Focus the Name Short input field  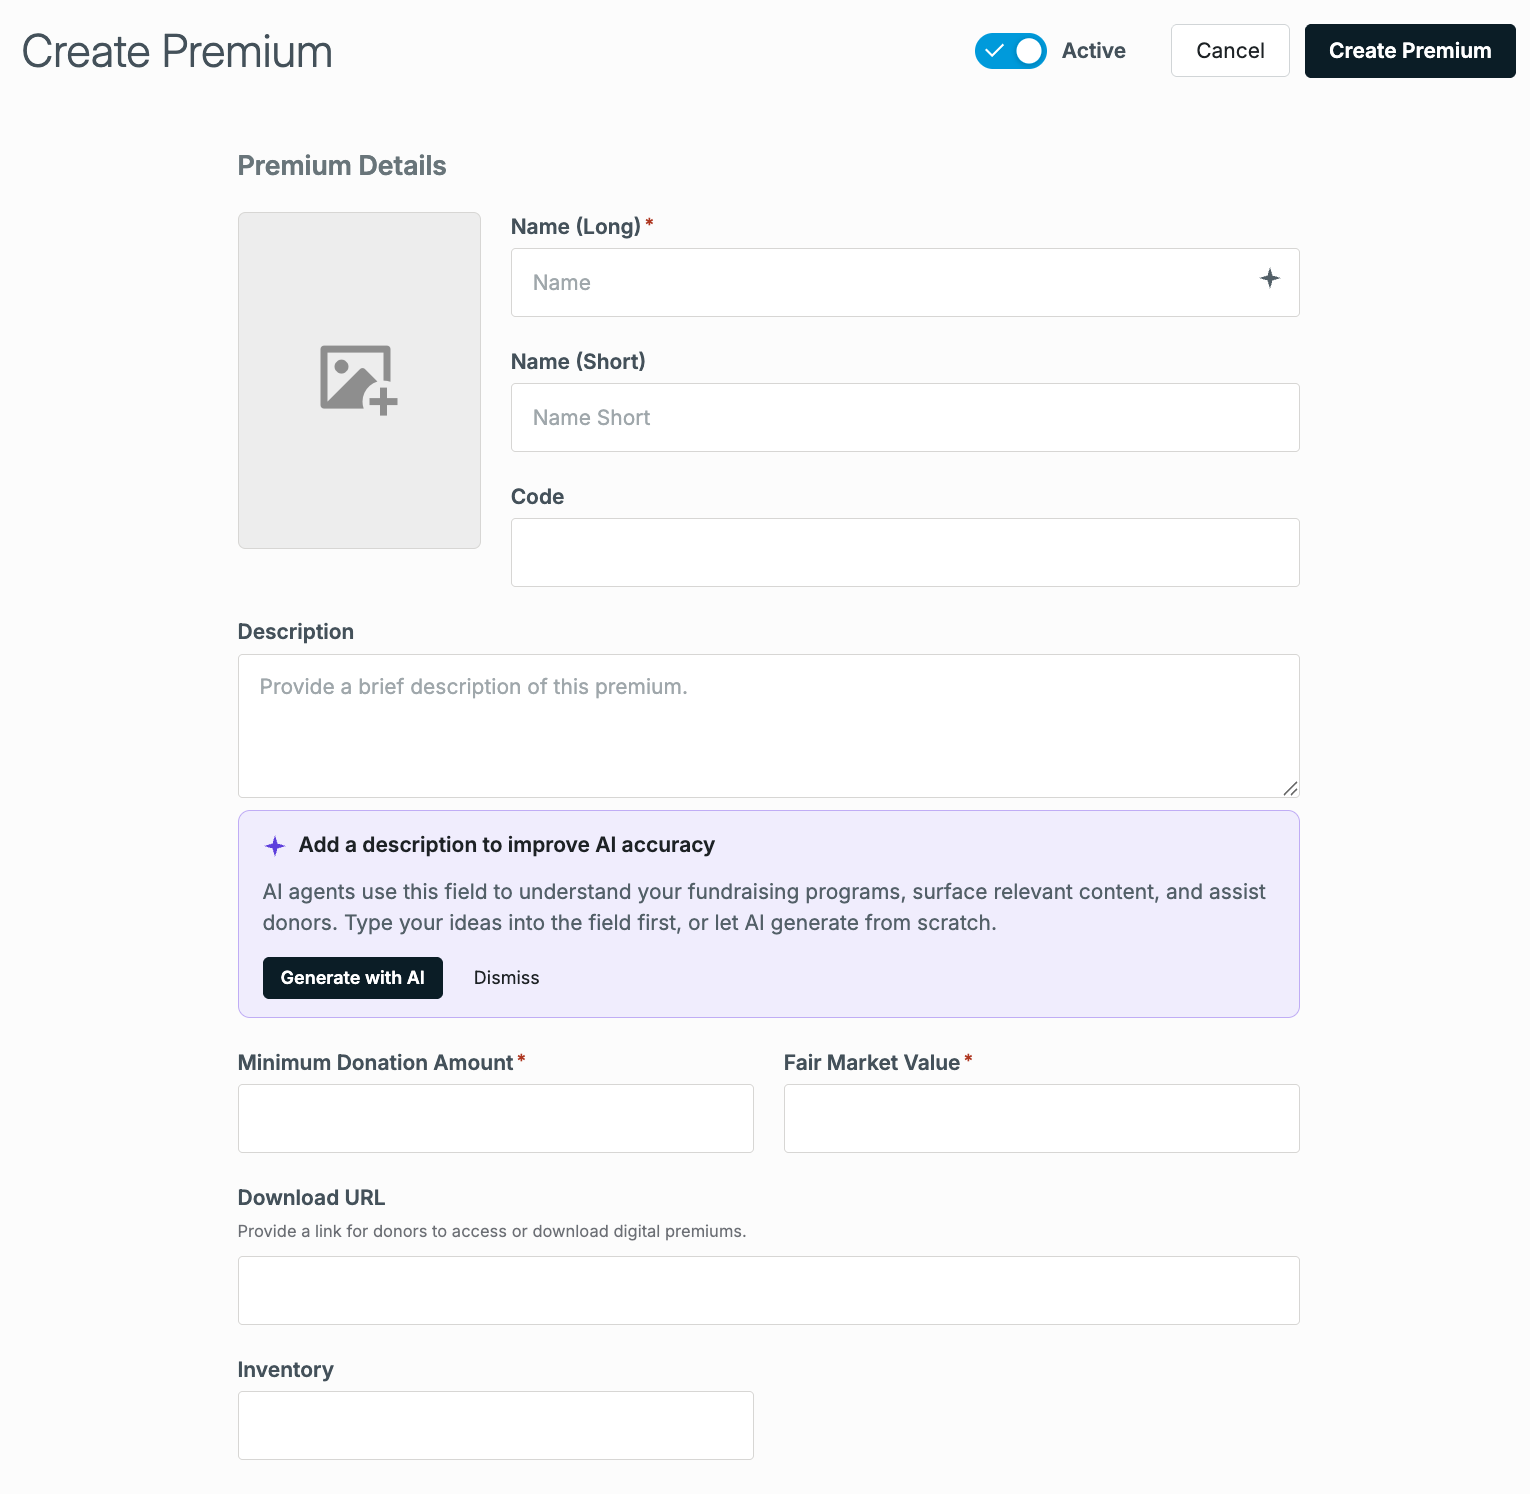tap(905, 418)
